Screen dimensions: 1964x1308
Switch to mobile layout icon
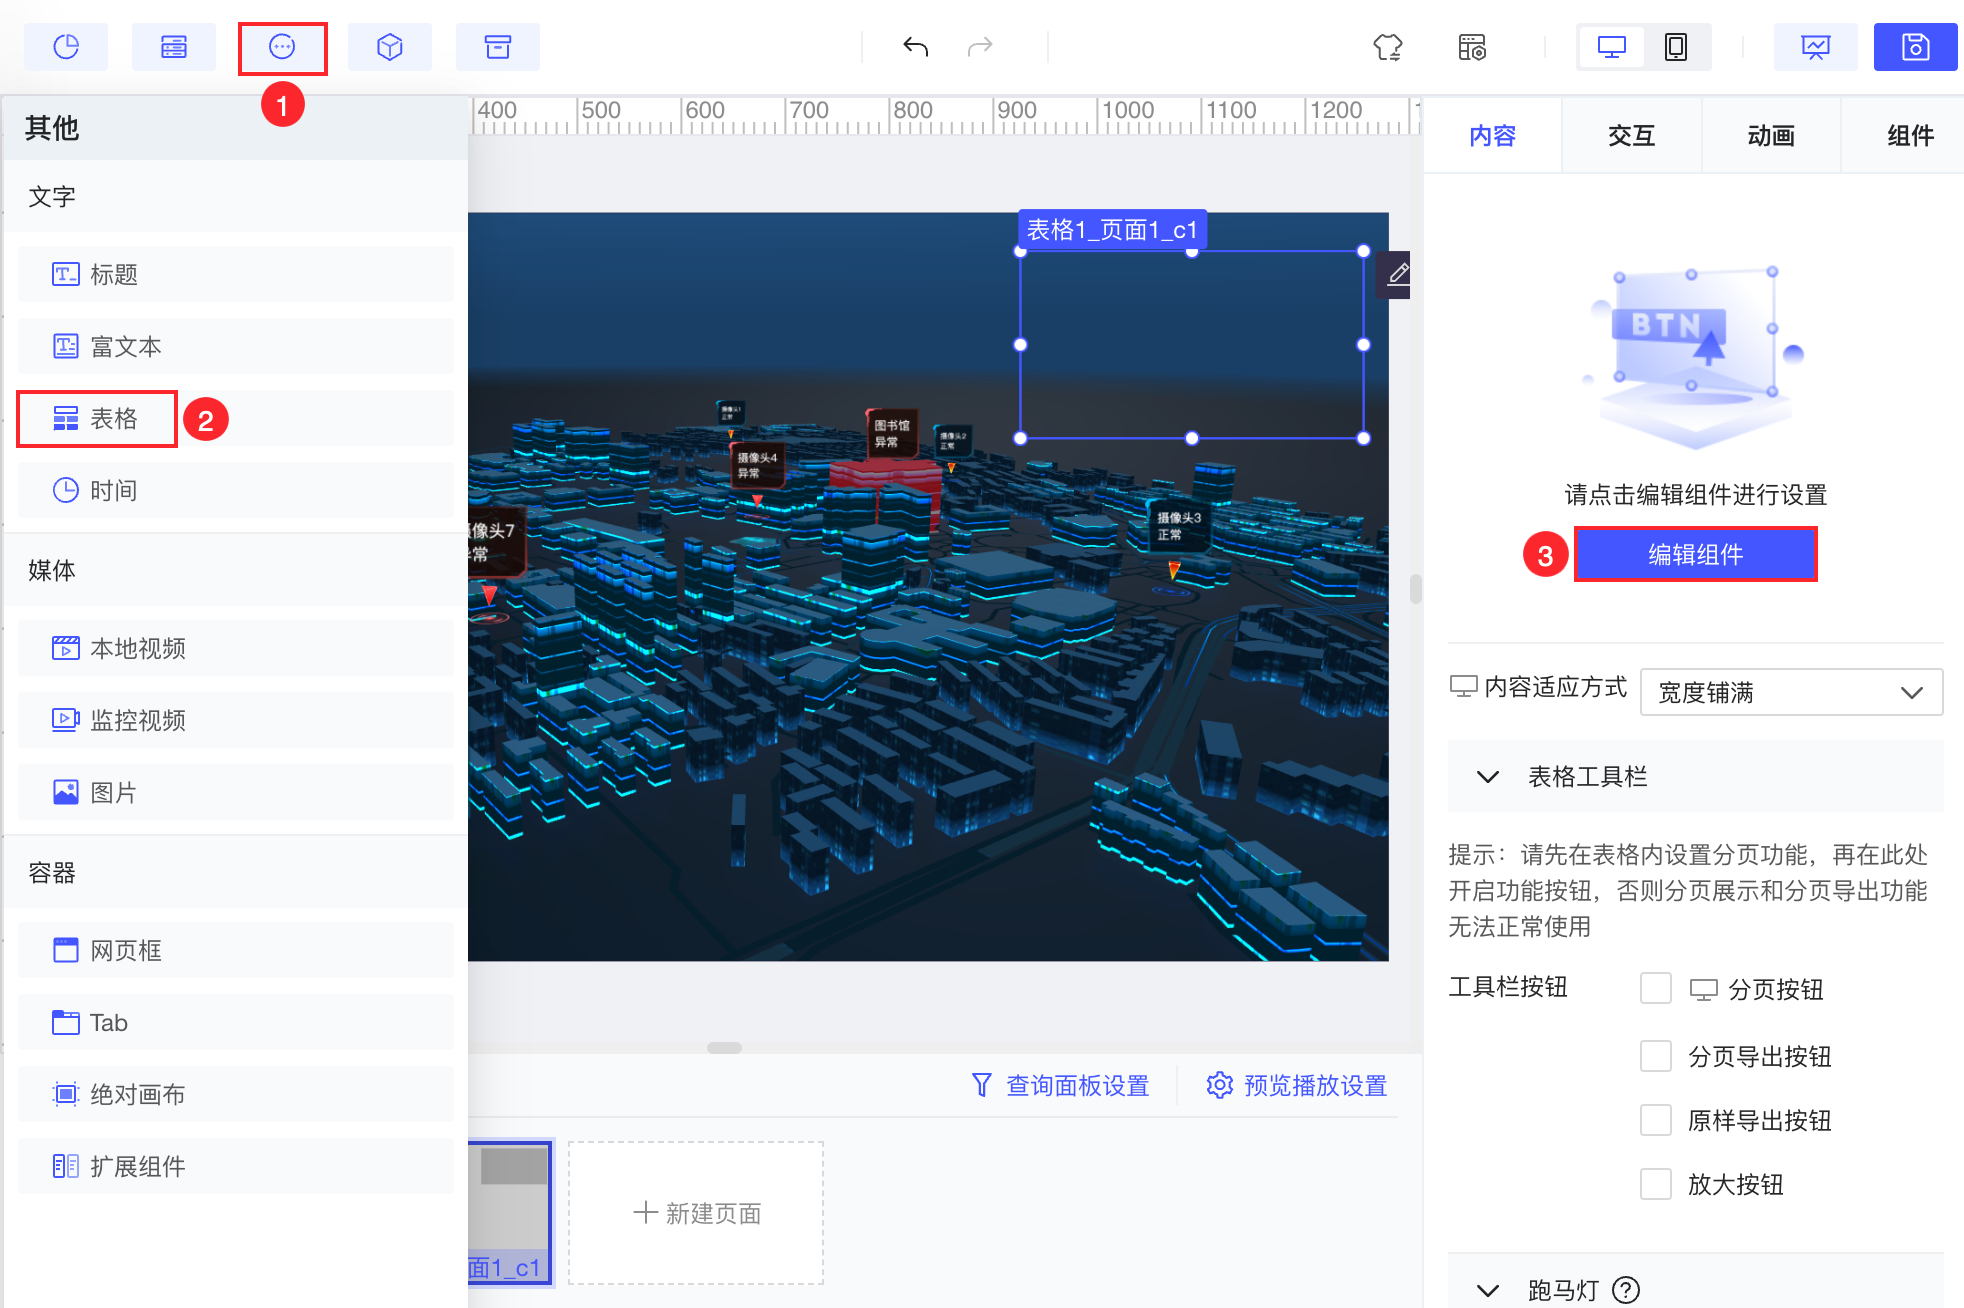1676,47
